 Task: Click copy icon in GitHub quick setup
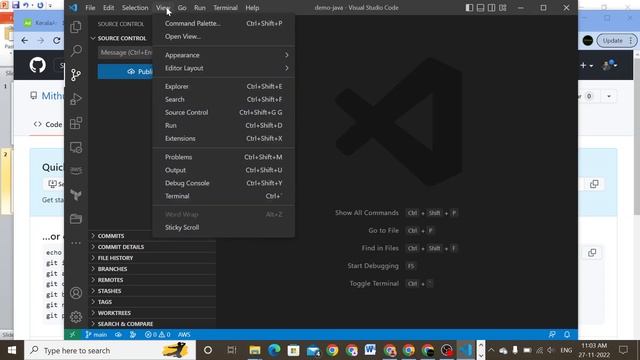click(x=594, y=184)
